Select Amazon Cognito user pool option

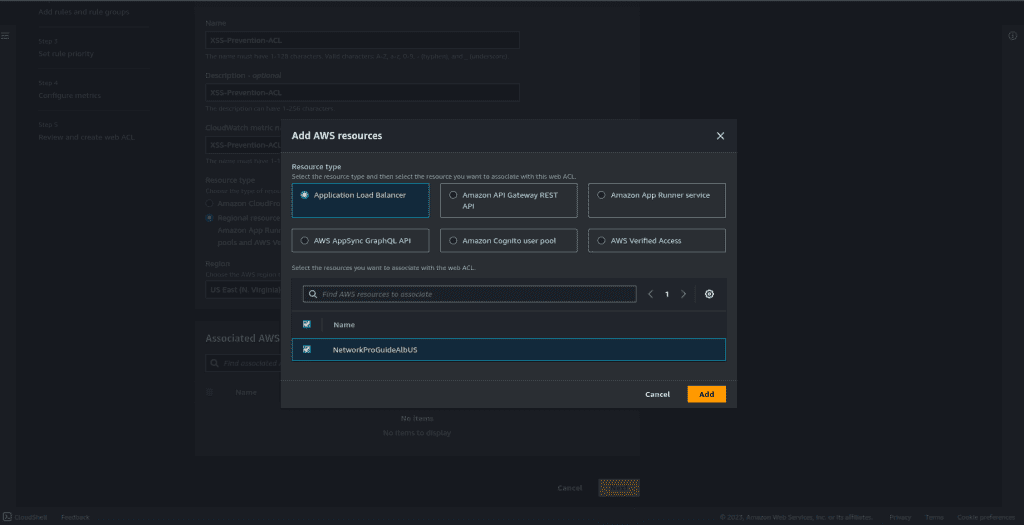click(509, 240)
